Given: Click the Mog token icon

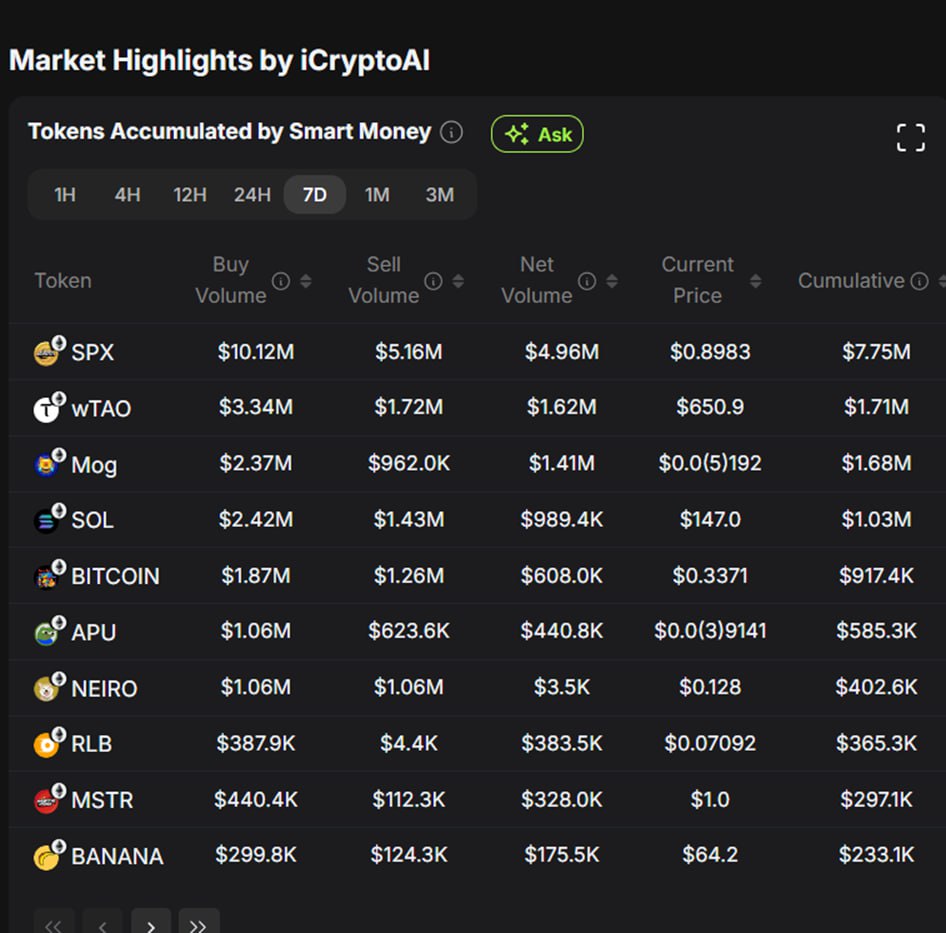Looking at the screenshot, I should 48,463.
